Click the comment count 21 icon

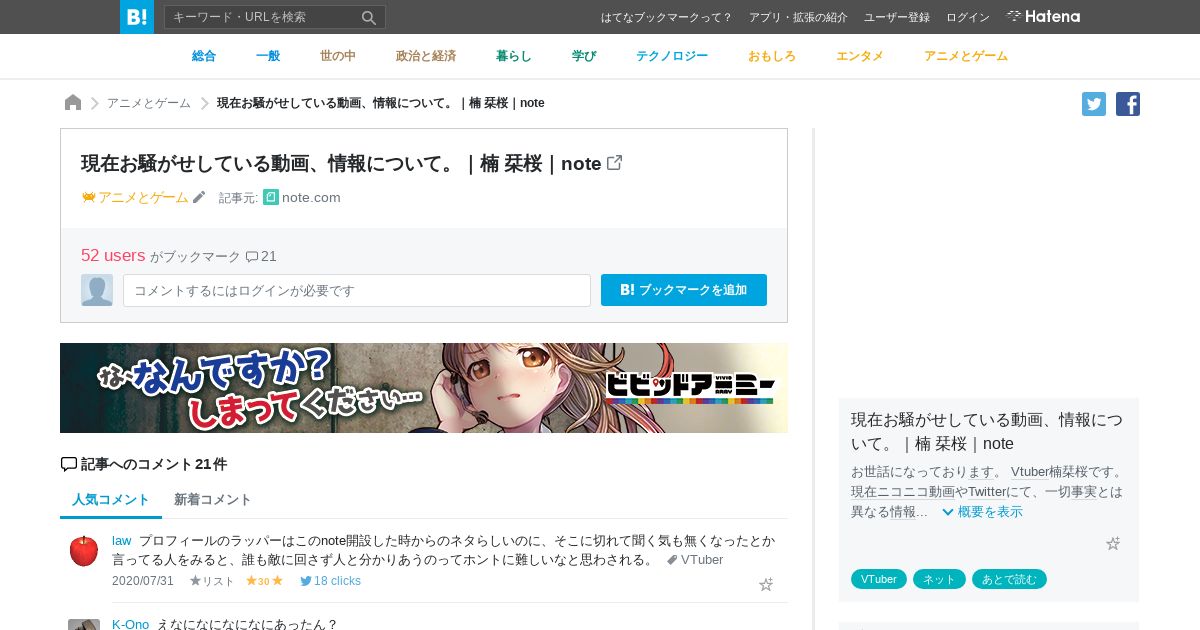(261, 257)
